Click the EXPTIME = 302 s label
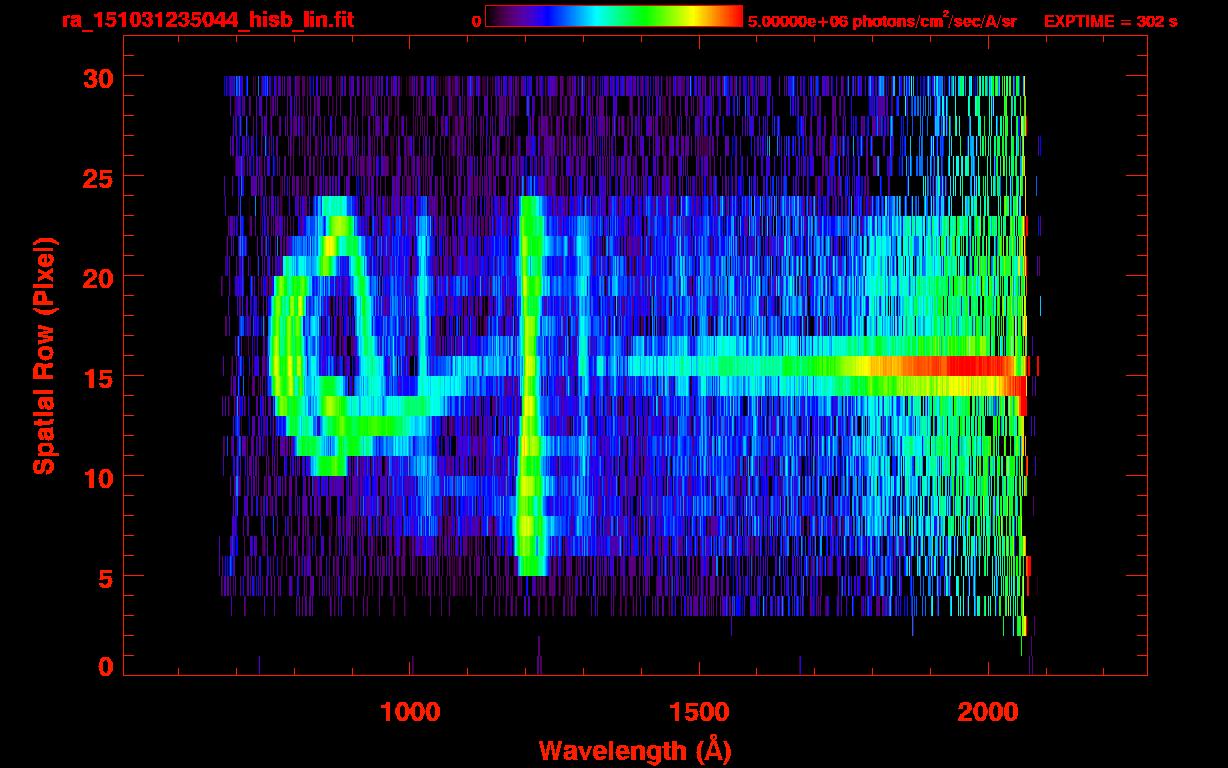This screenshot has height=768, width=1228. coord(1110,21)
